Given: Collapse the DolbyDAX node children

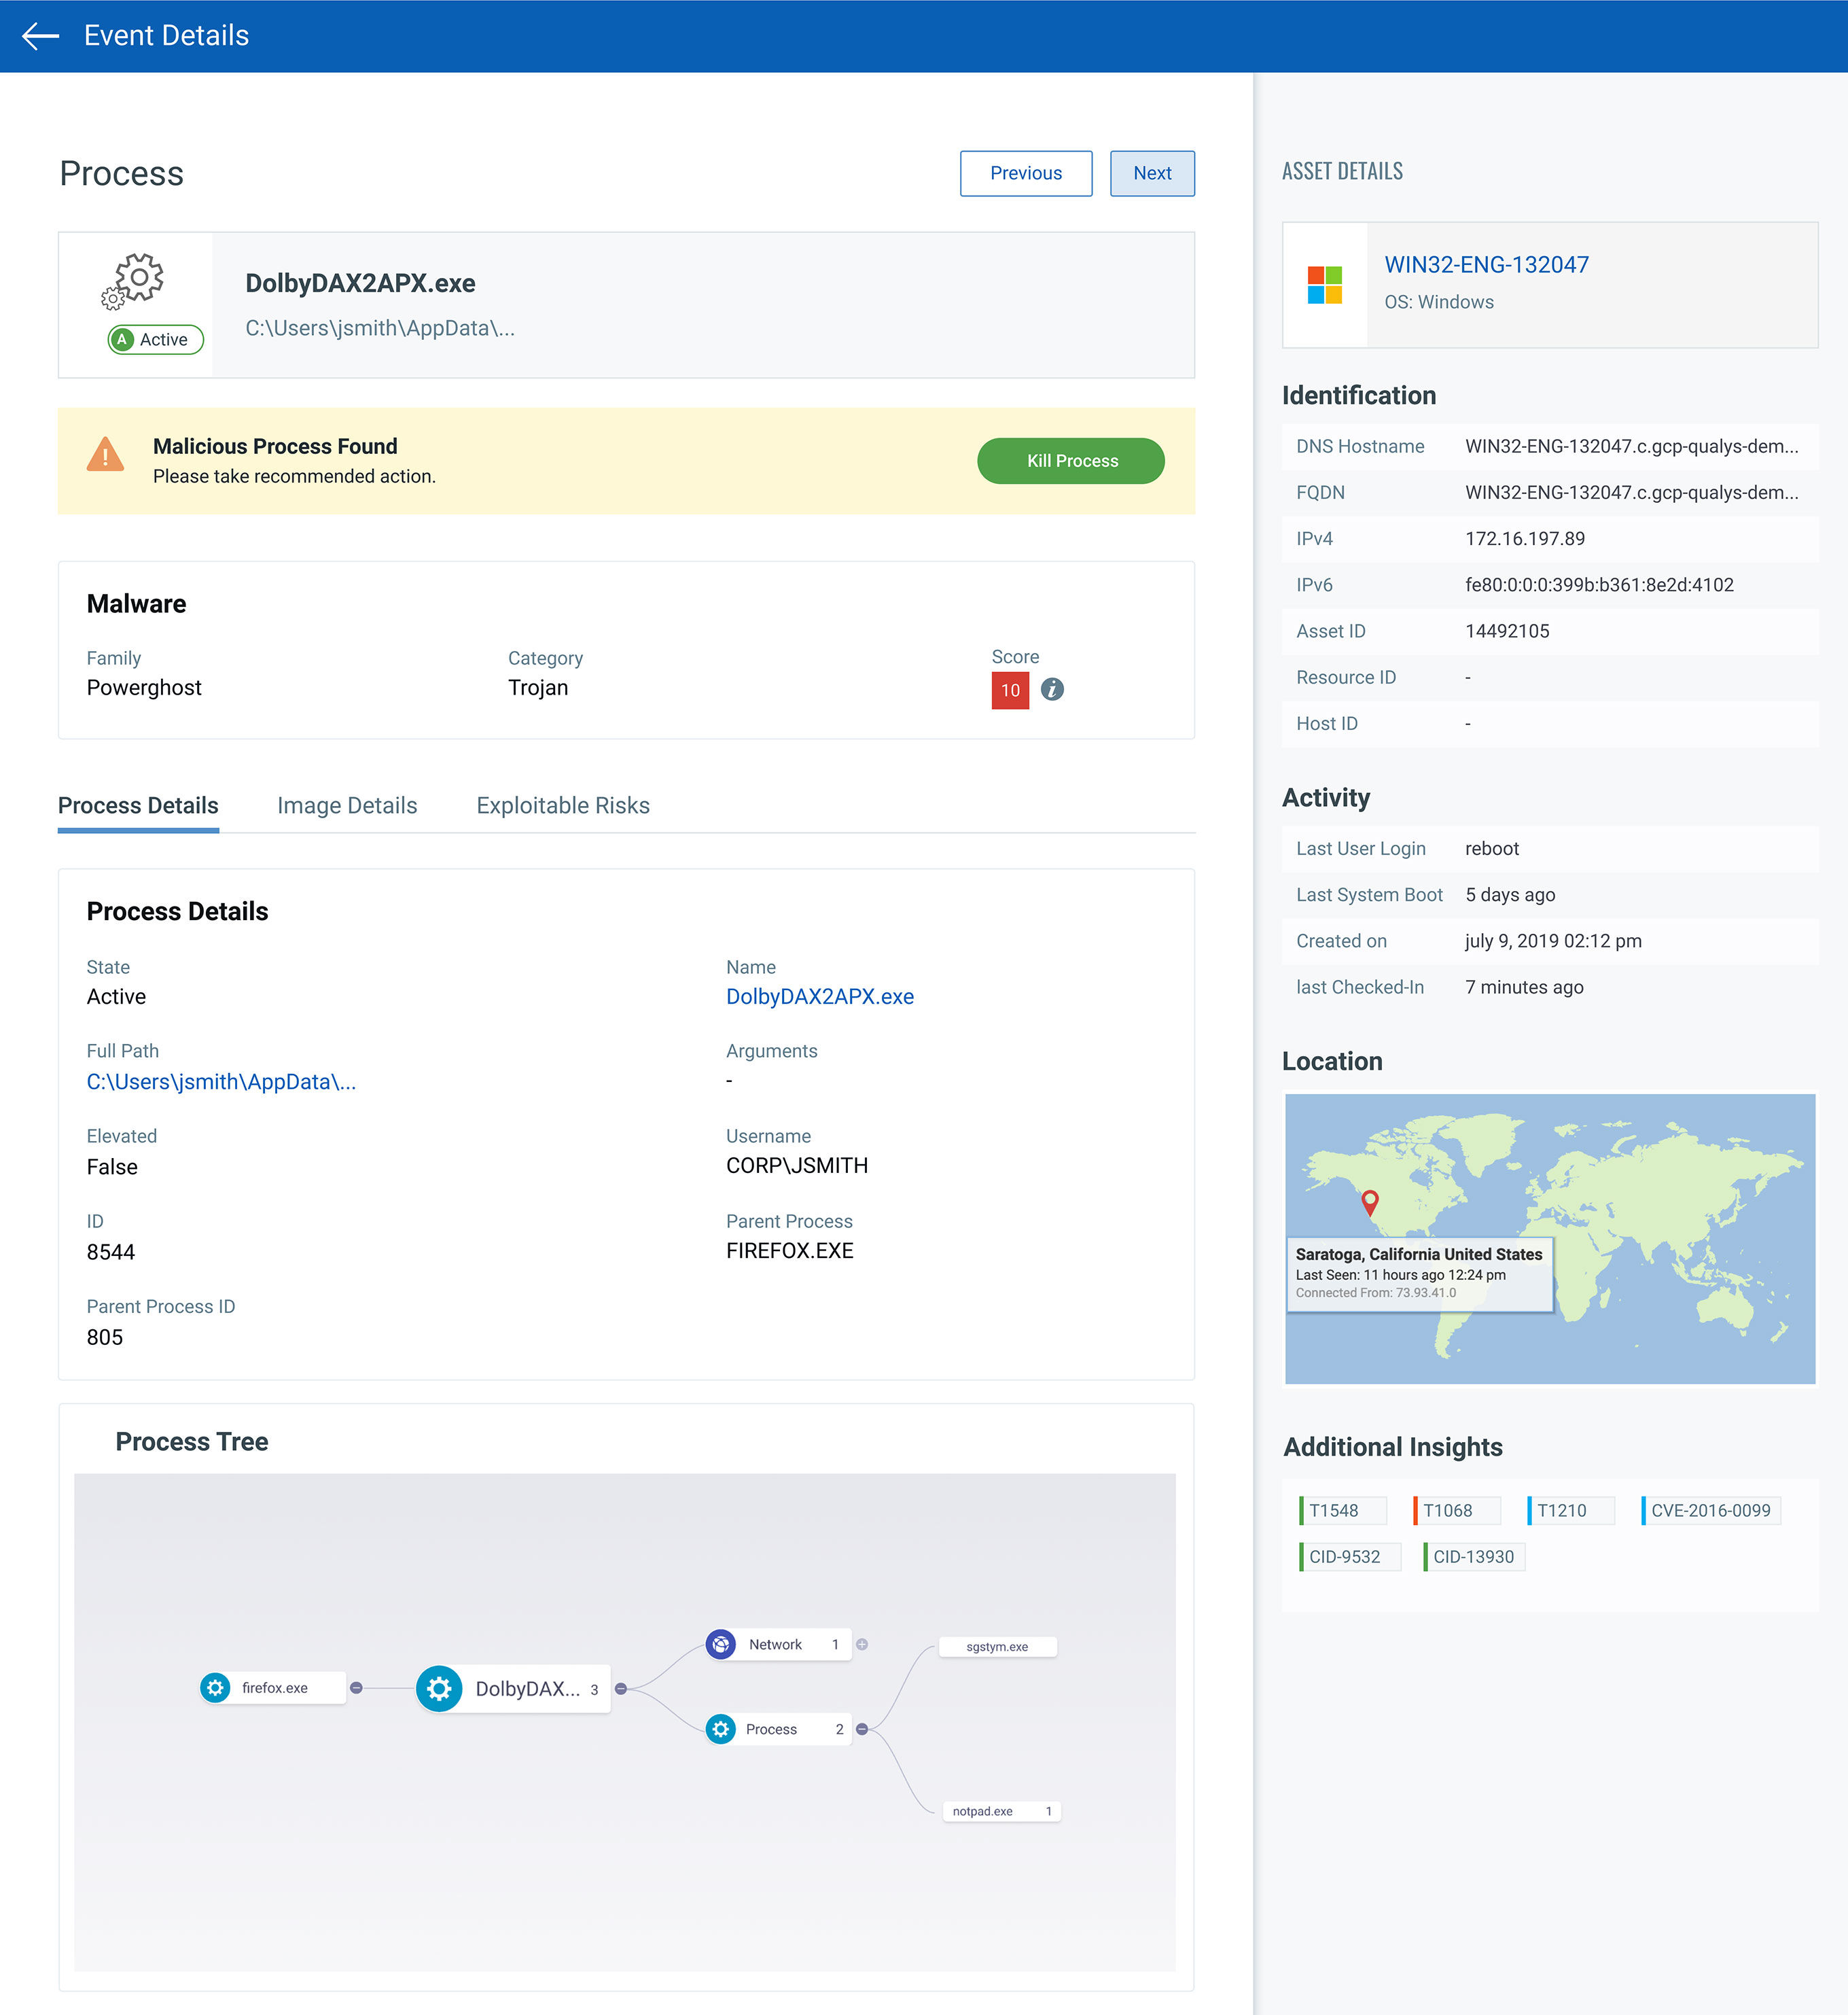Looking at the screenshot, I should (621, 1689).
